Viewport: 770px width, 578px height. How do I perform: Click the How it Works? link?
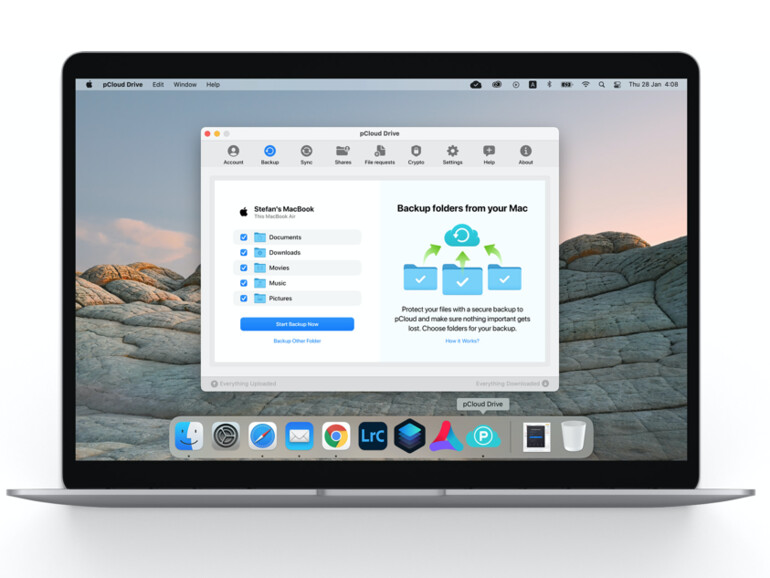462,341
